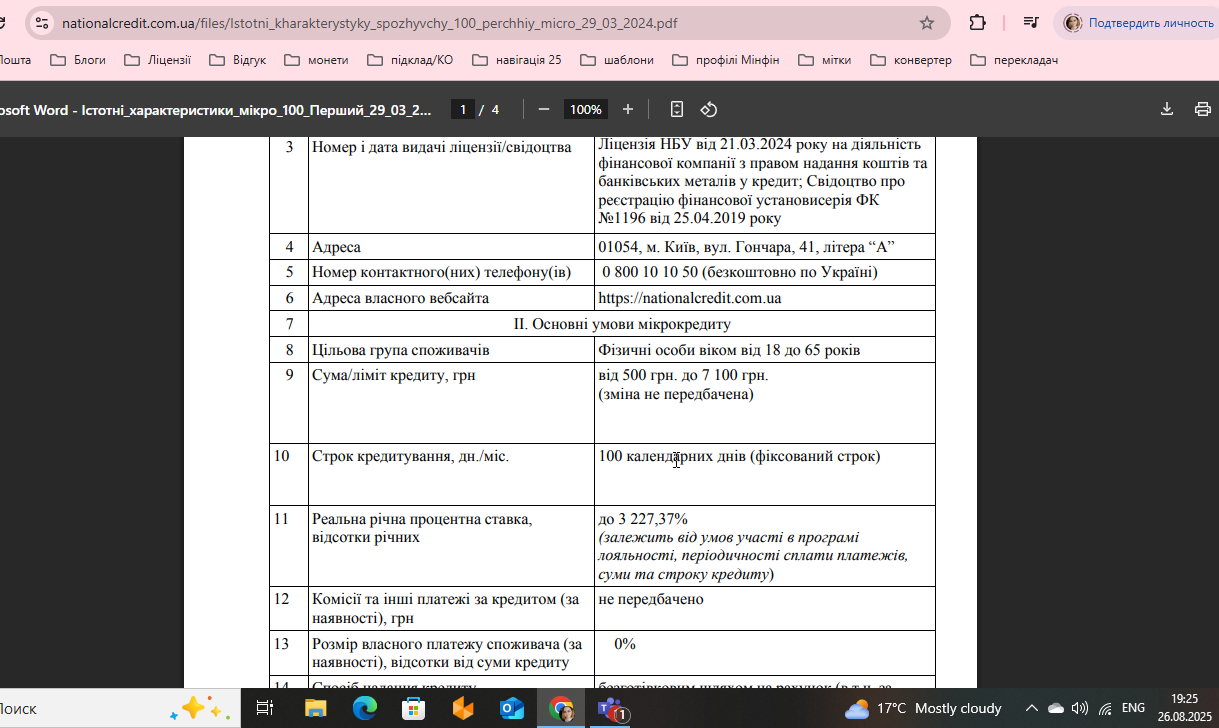
Task: Print the PDF document
Action: click(x=1203, y=109)
